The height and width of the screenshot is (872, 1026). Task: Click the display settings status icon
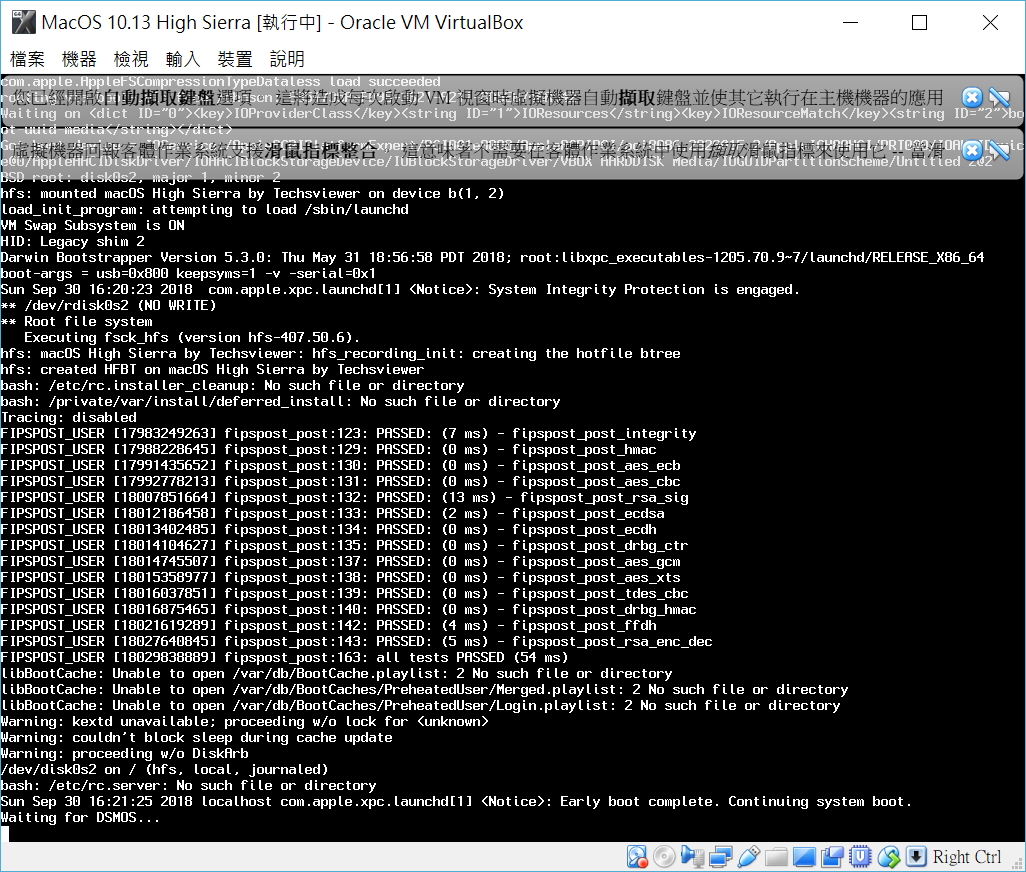pos(804,856)
